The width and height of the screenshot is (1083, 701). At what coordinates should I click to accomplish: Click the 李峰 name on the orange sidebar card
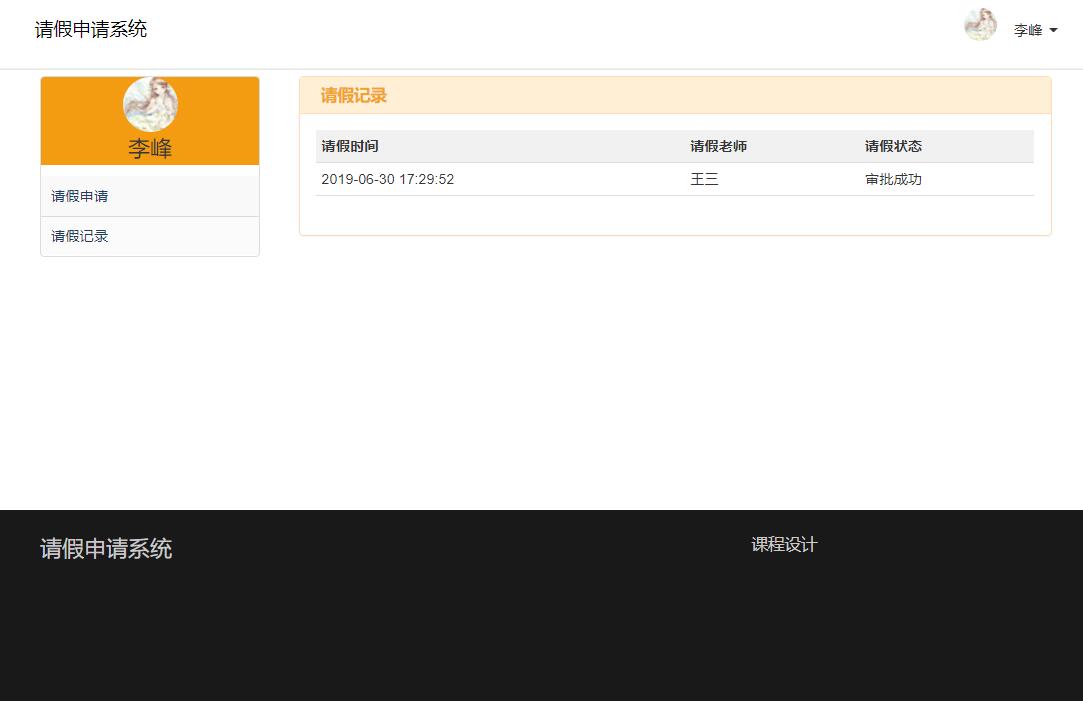coord(149,147)
